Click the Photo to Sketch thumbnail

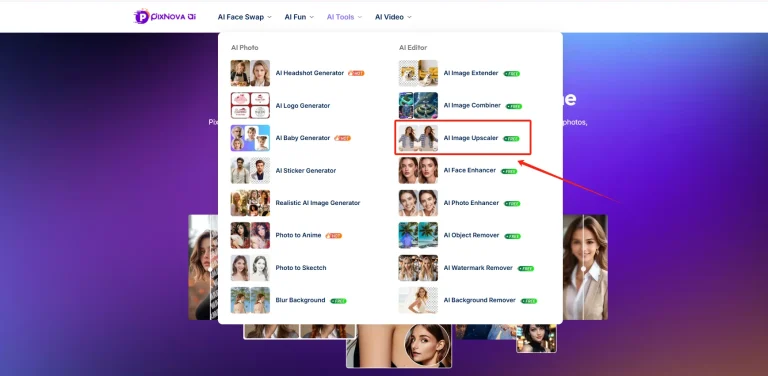click(250, 268)
